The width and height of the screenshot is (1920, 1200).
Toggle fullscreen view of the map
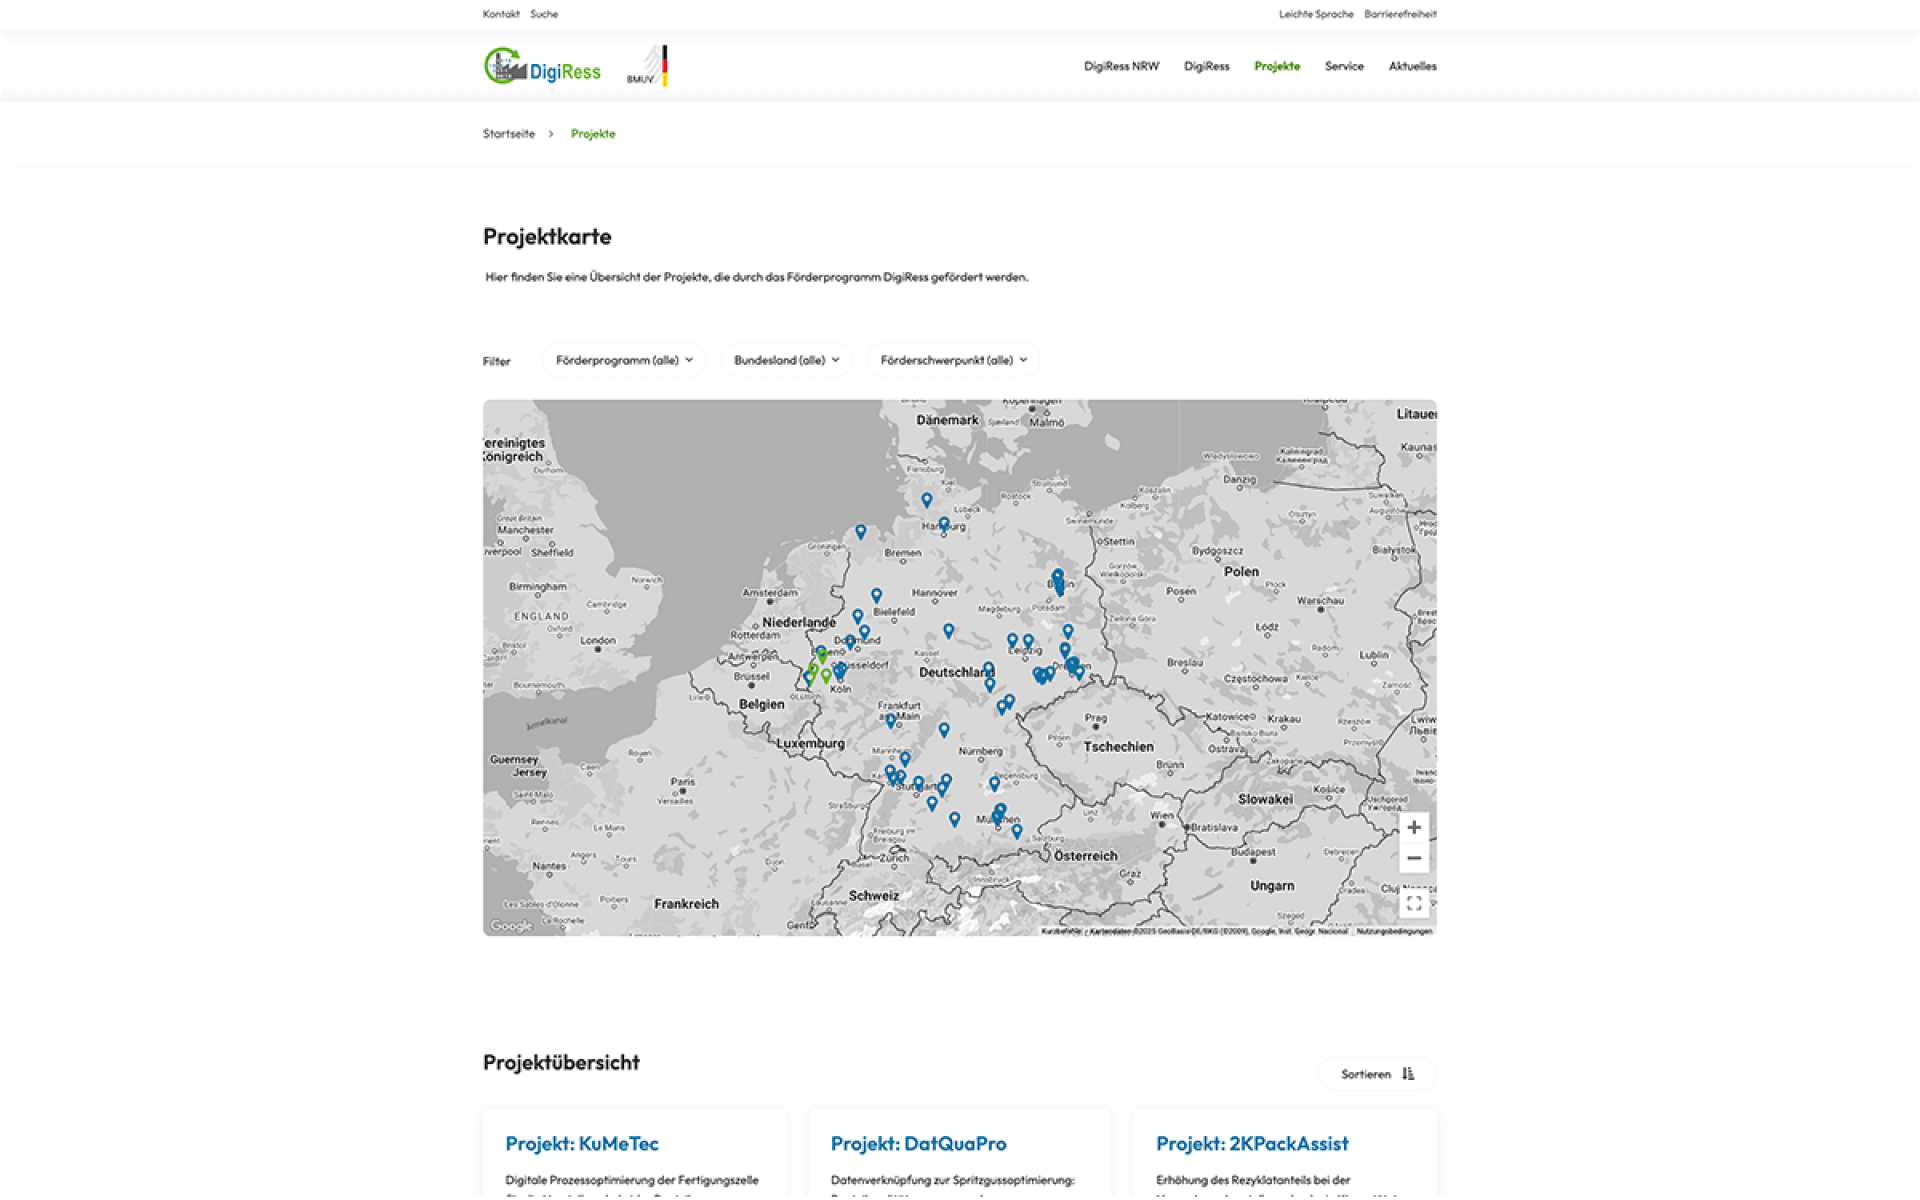coord(1413,903)
